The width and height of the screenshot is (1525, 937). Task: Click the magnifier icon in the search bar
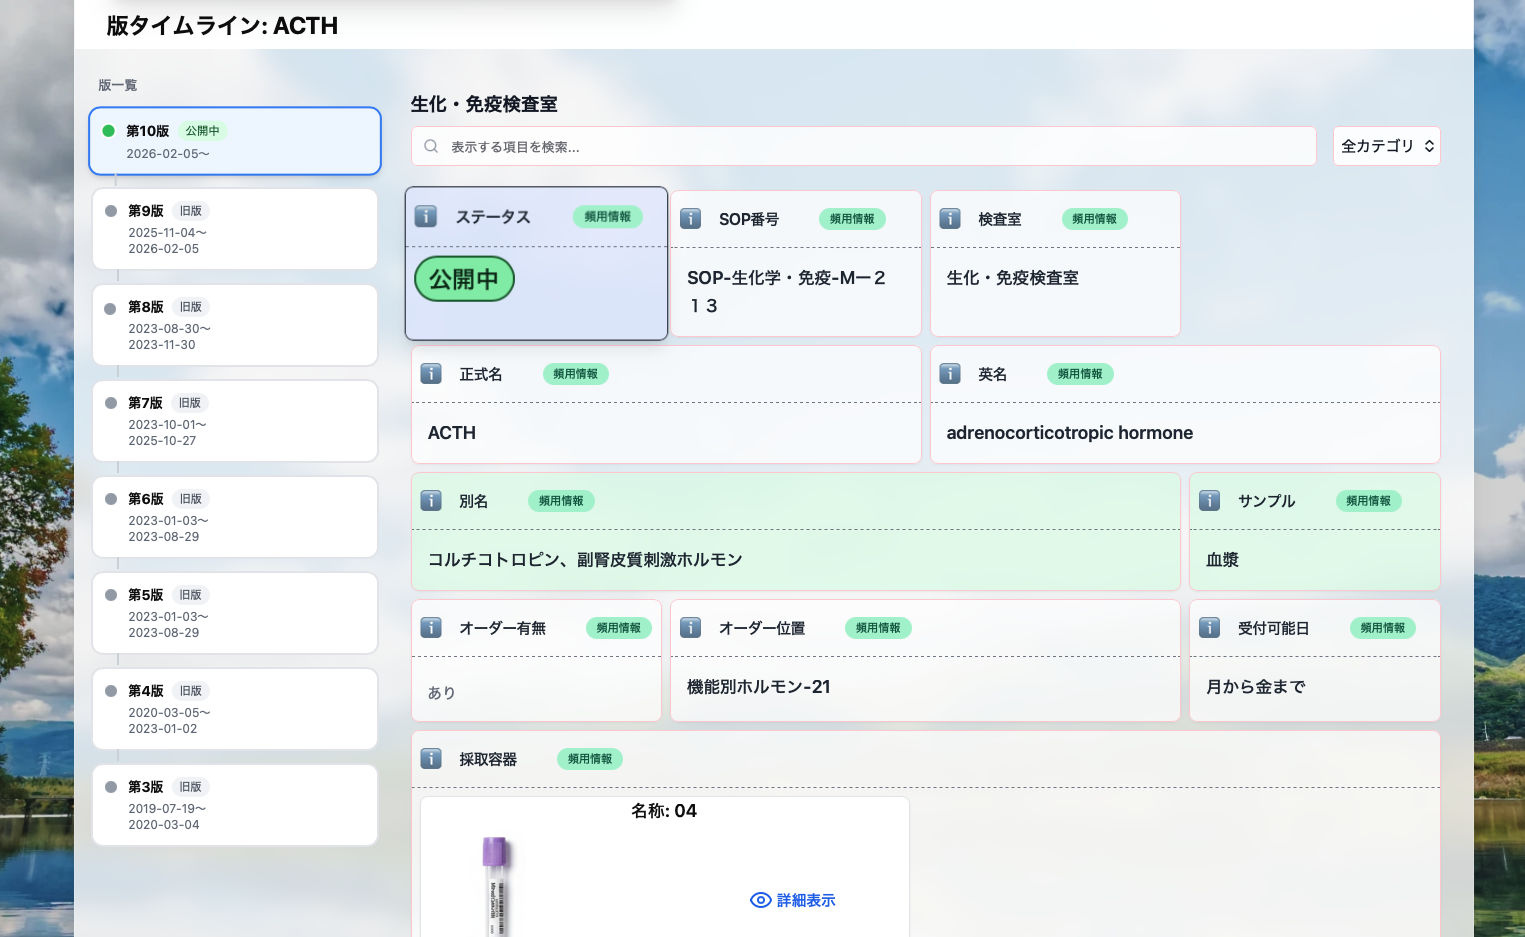coord(431,146)
